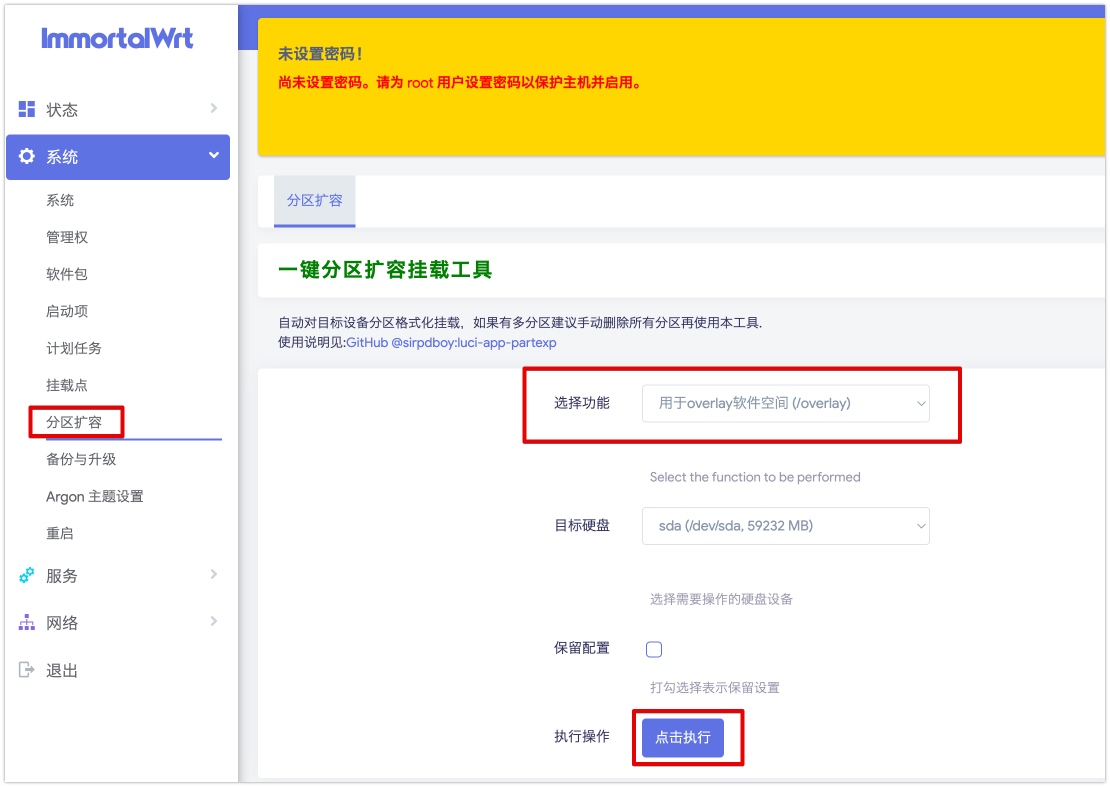Click the 系统 gear icon in sidebar

pos(26,157)
